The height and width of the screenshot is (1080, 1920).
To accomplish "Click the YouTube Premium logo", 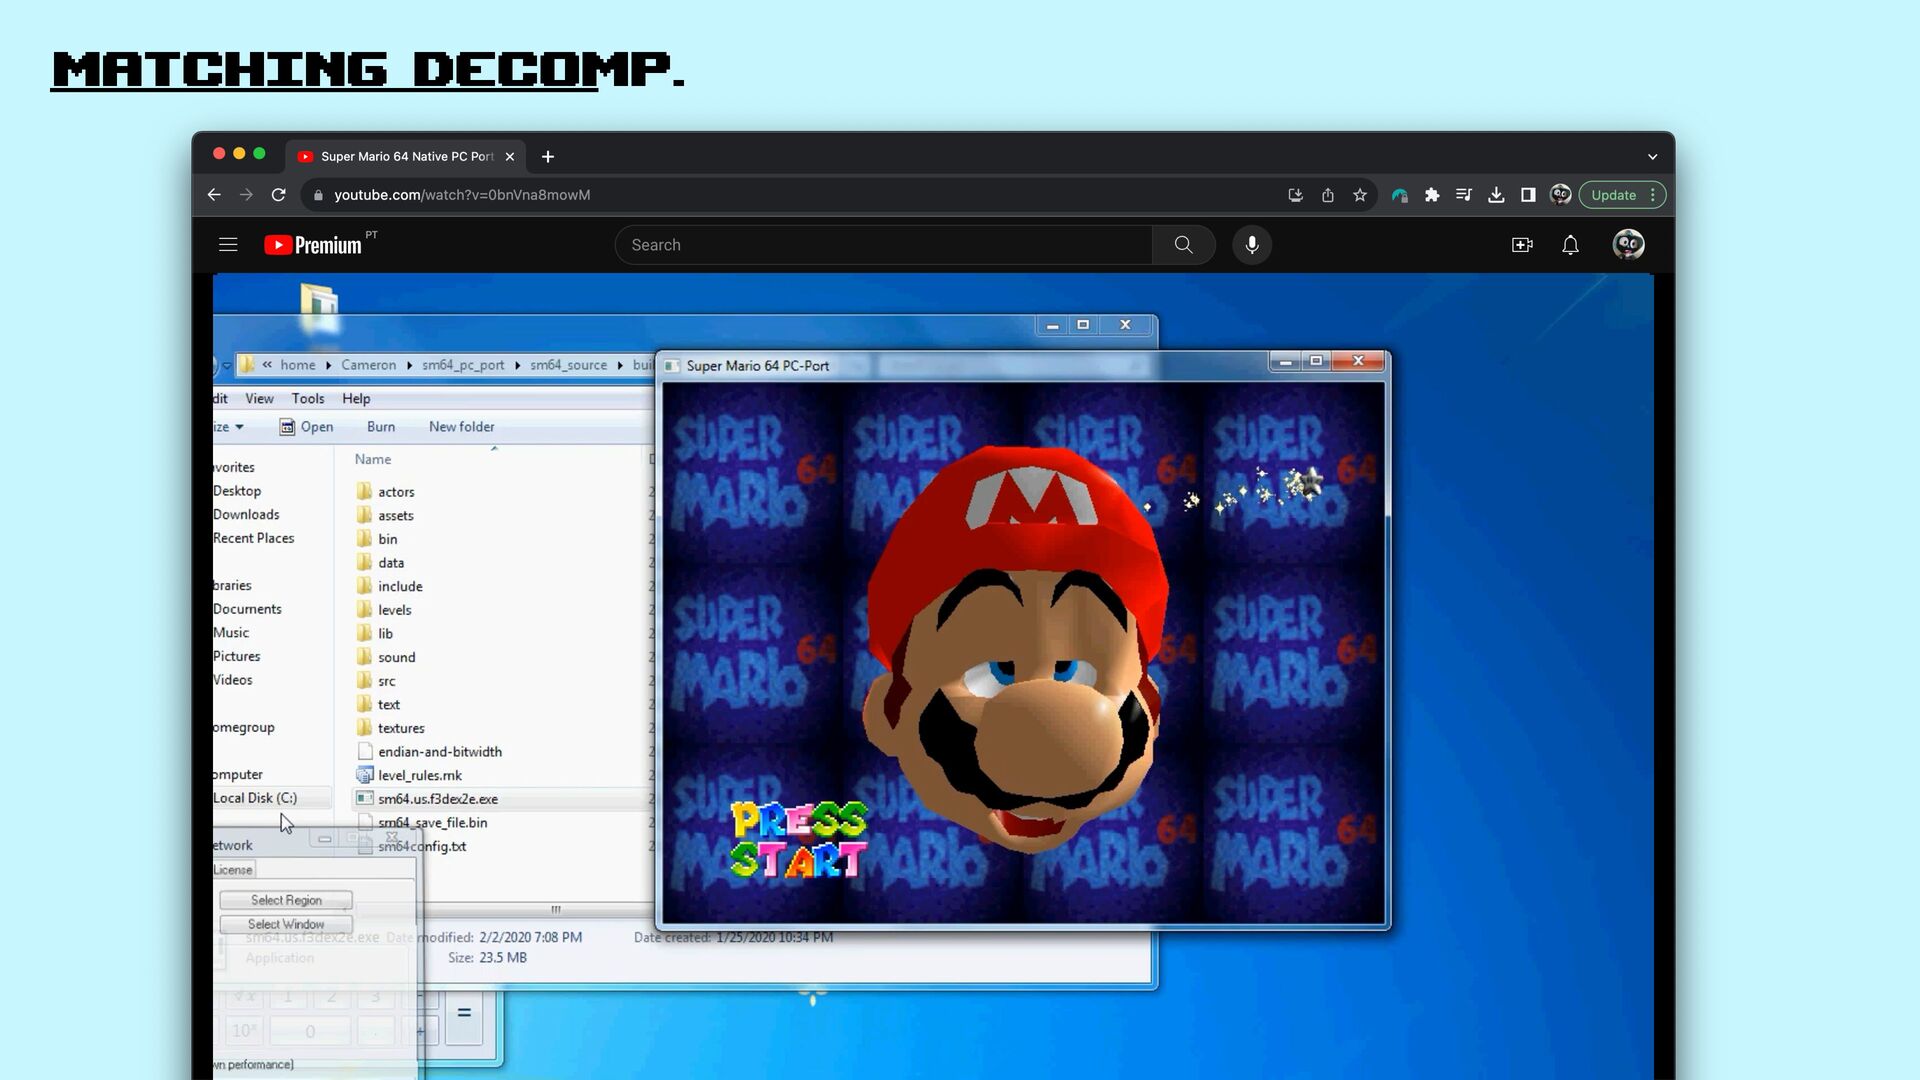I will pos(313,245).
